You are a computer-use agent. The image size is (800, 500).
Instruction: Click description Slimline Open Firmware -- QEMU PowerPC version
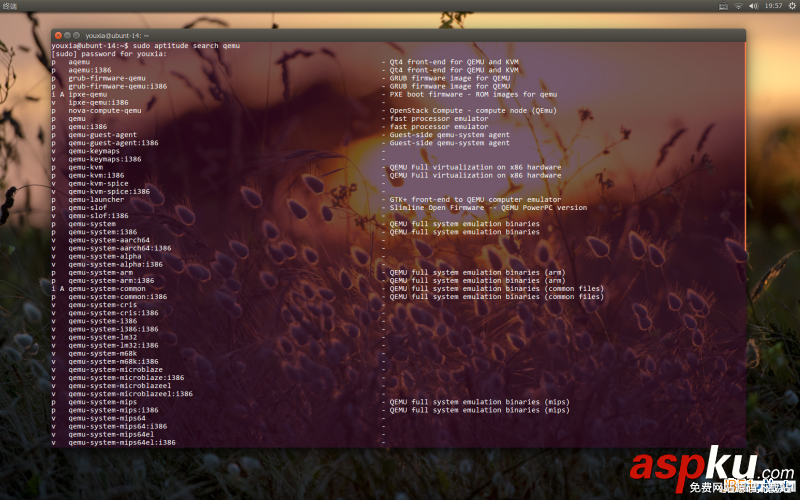pos(488,208)
